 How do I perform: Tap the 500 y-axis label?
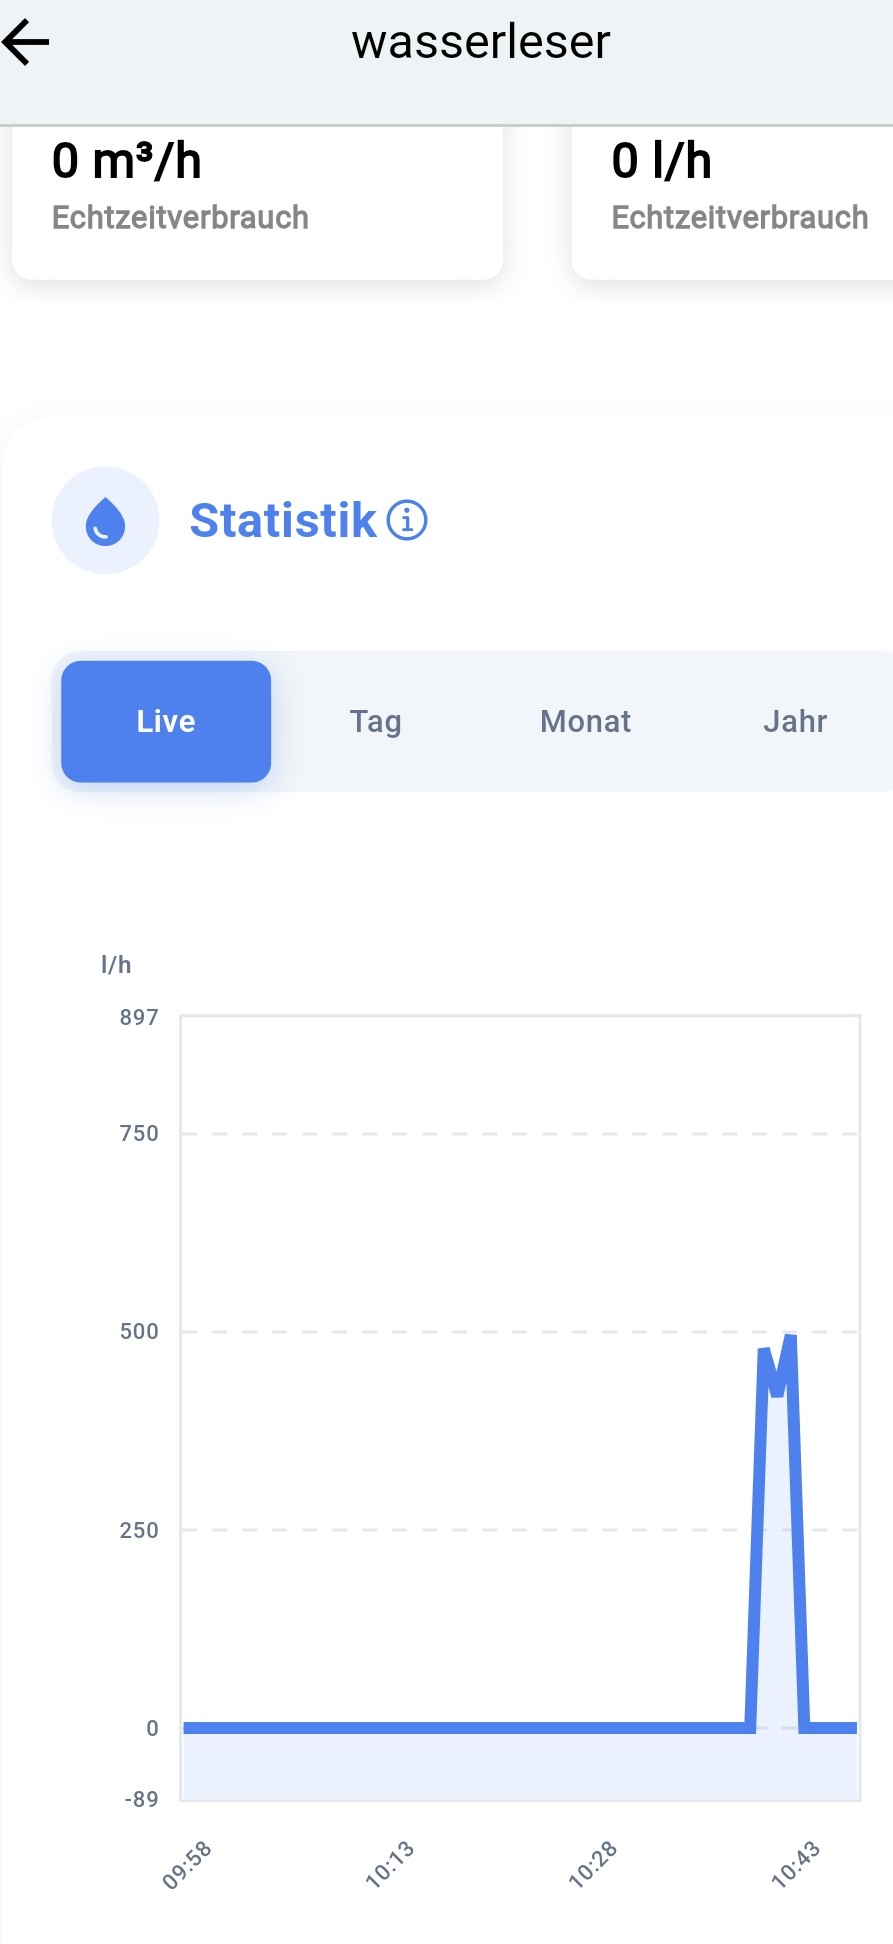(139, 1331)
